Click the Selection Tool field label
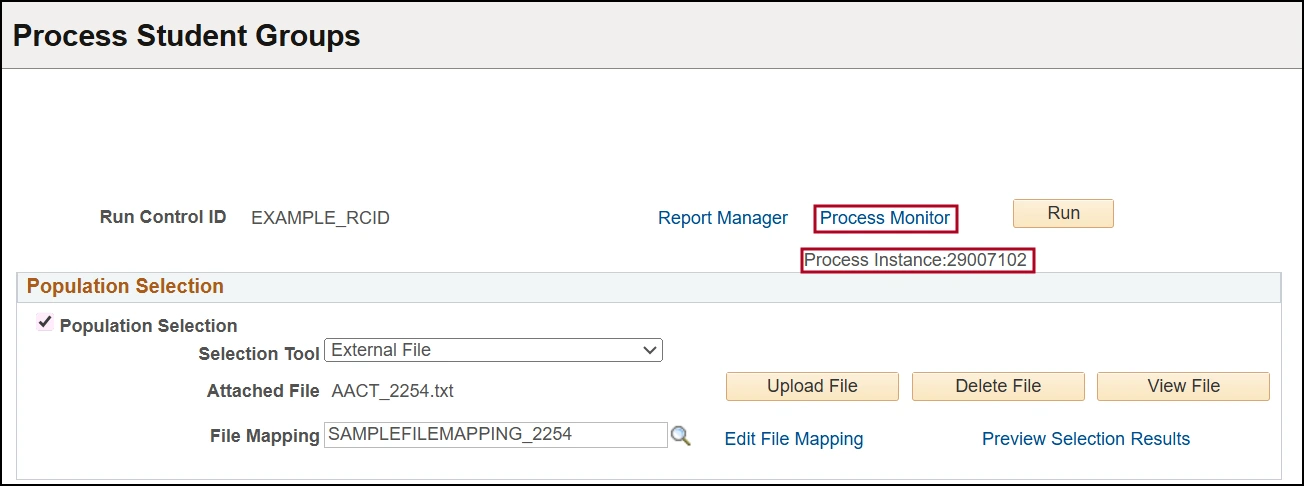The image size is (1304, 486). point(259,354)
